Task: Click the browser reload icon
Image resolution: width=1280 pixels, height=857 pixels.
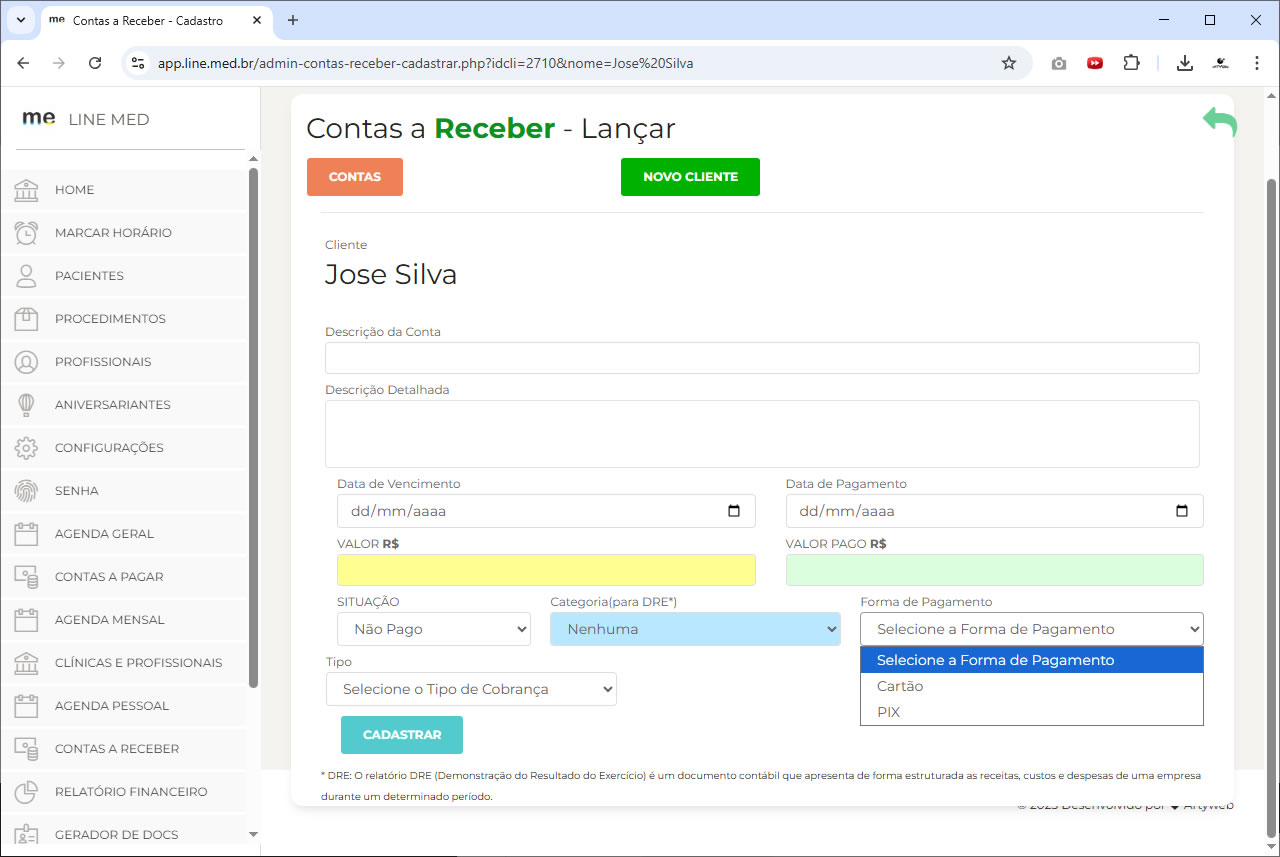Action: [95, 63]
